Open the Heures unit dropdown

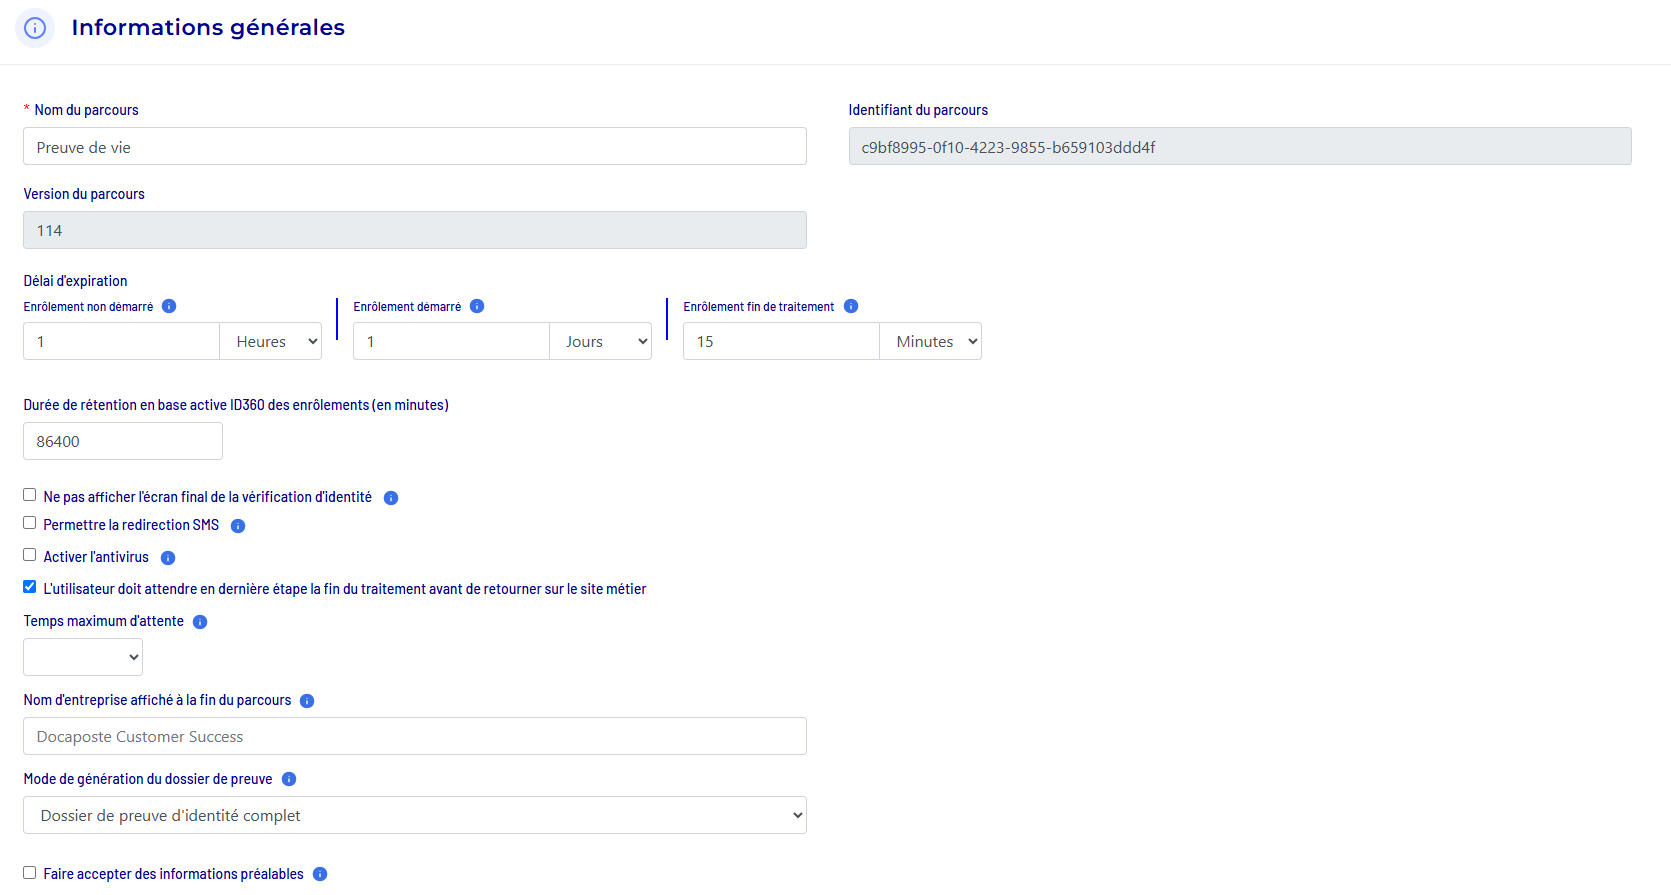(x=271, y=342)
